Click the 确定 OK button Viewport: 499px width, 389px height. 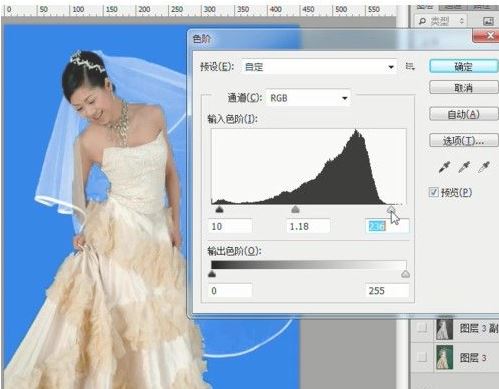[463, 67]
